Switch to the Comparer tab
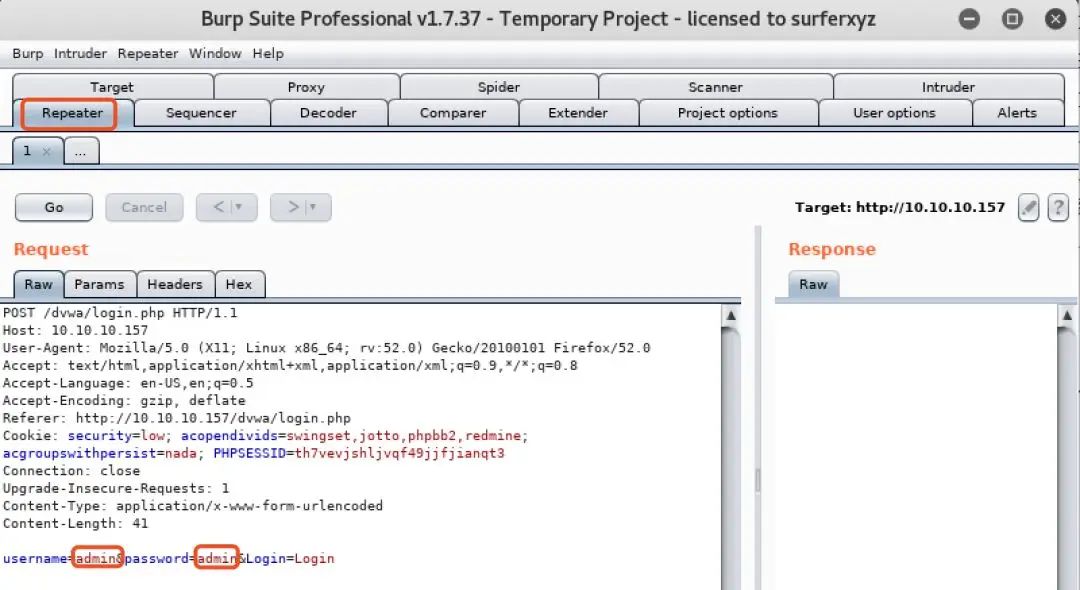Image resolution: width=1080 pixels, height=590 pixels. (453, 113)
